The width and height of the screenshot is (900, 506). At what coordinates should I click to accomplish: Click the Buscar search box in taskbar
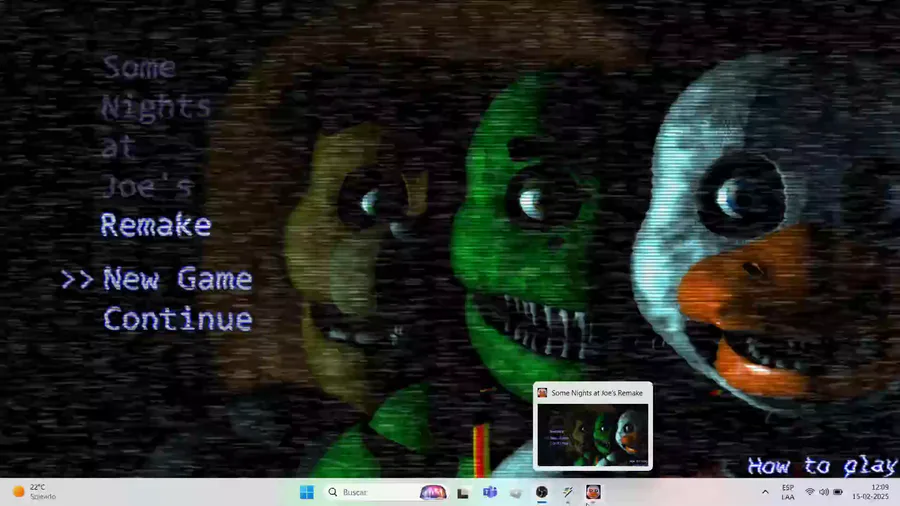click(385, 492)
